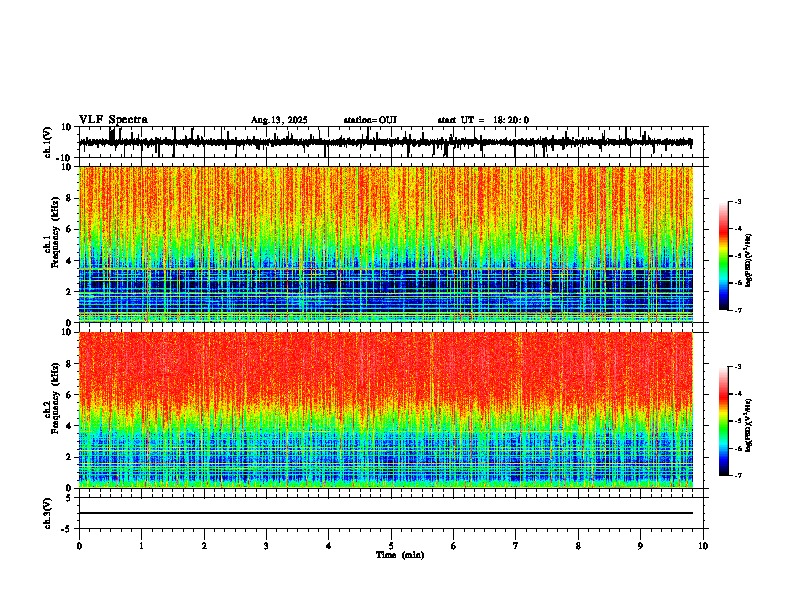Viewport: 792px width, 612px height.
Task: Click the flat ch.3 signal line
Action: tap(386, 513)
